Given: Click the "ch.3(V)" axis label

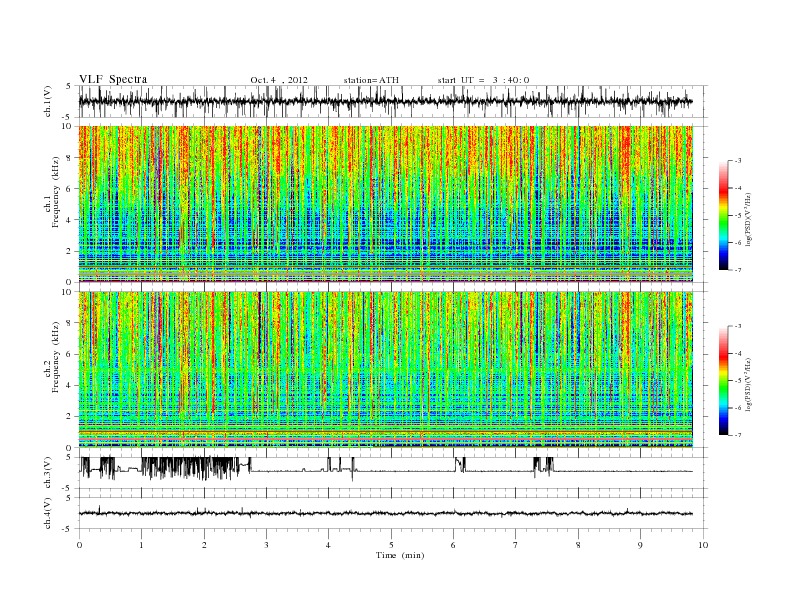Looking at the screenshot, I should 48,473.
